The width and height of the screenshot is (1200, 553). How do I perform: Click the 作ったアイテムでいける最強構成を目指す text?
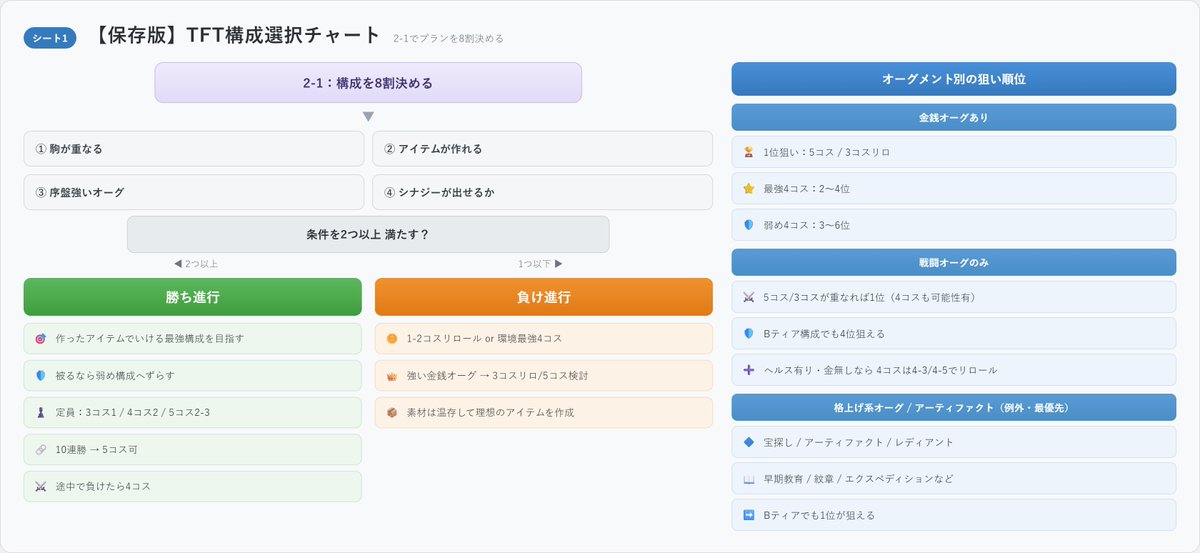click(x=150, y=339)
